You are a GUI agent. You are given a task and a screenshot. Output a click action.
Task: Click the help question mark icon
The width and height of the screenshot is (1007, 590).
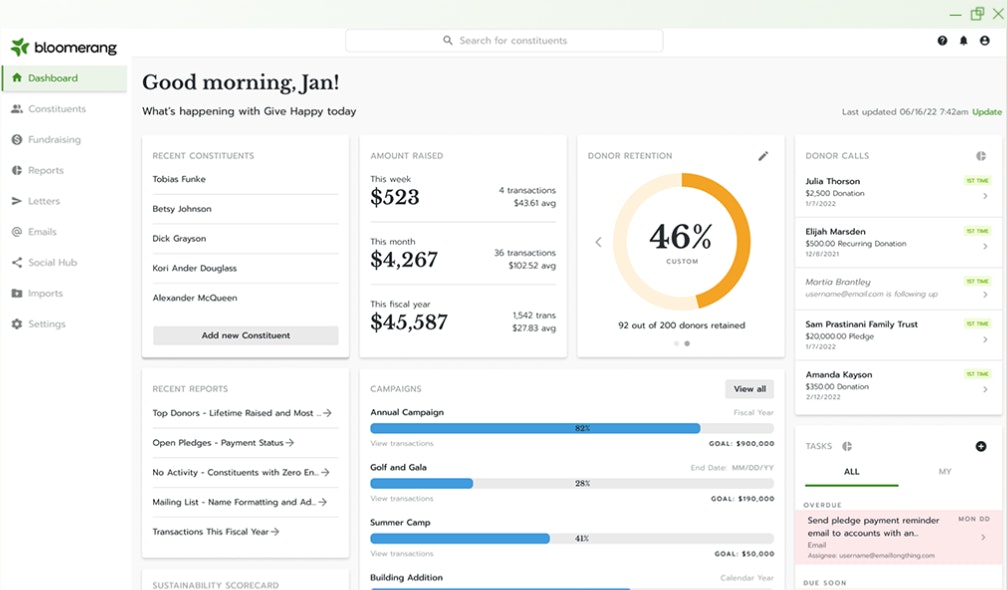point(942,41)
